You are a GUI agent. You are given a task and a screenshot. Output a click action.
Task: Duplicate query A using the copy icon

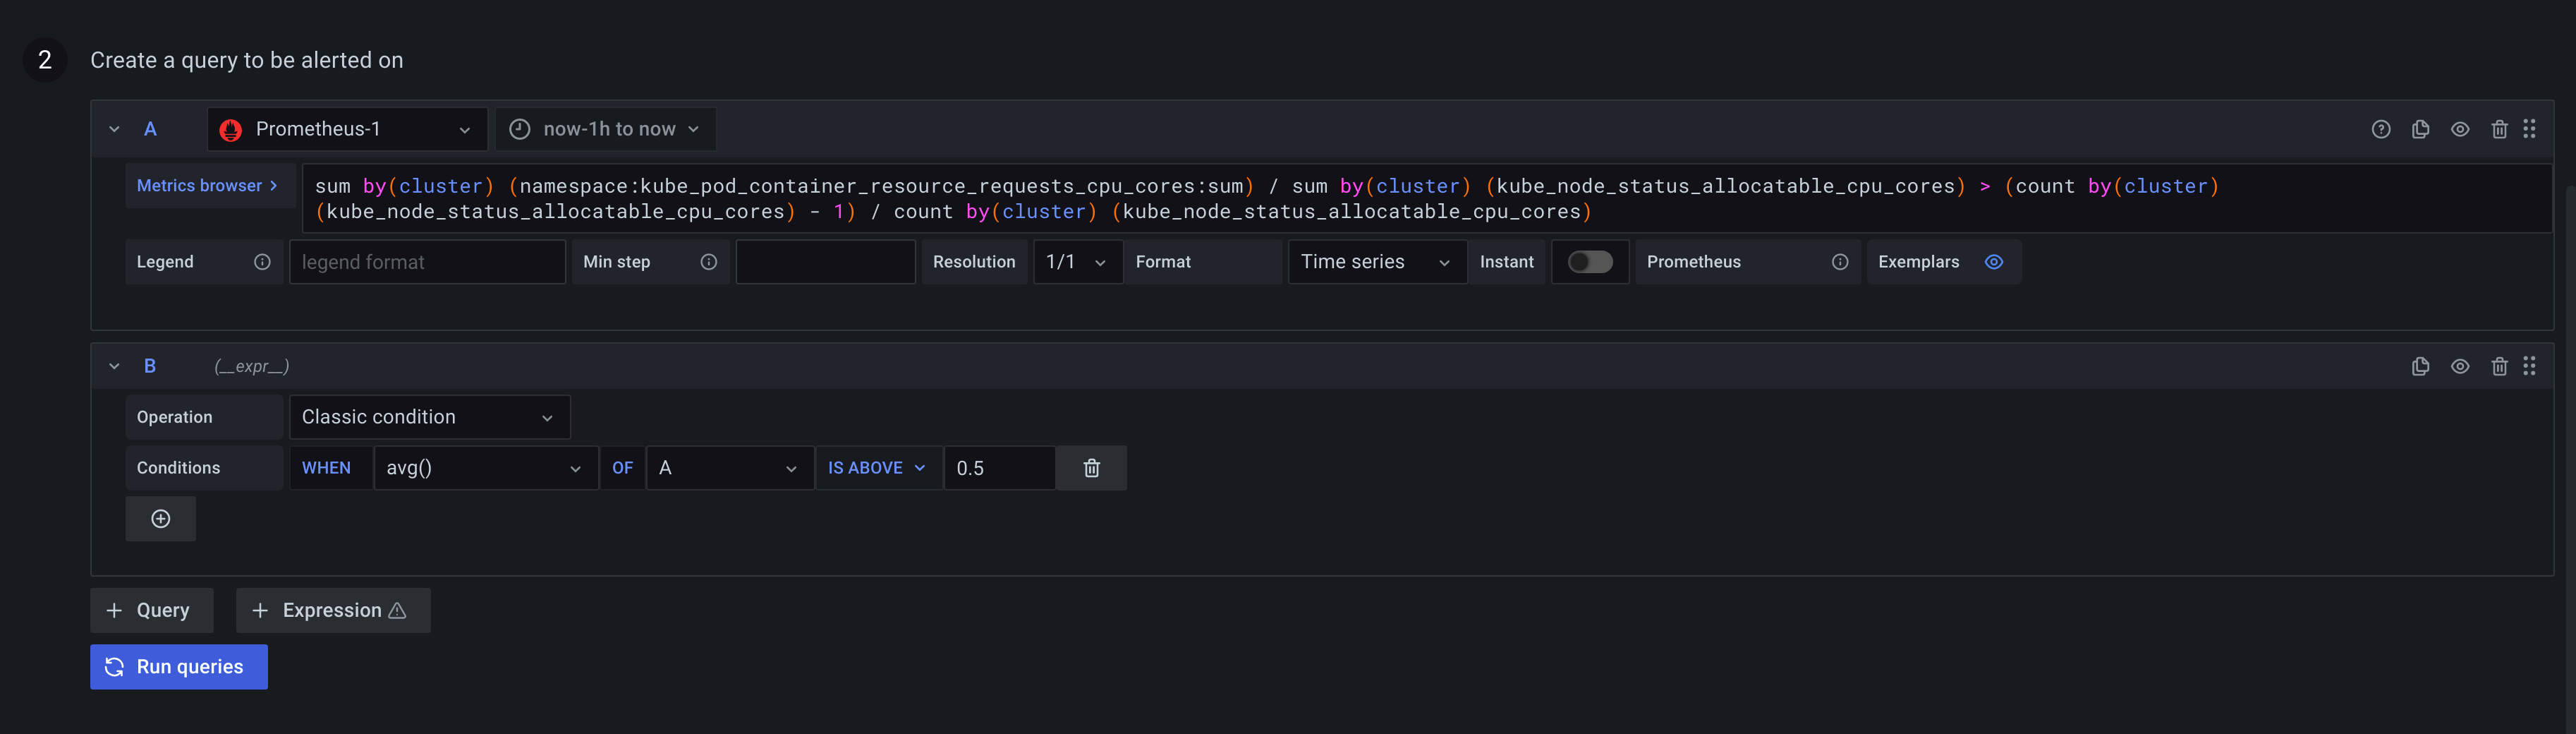(2420, 129)
